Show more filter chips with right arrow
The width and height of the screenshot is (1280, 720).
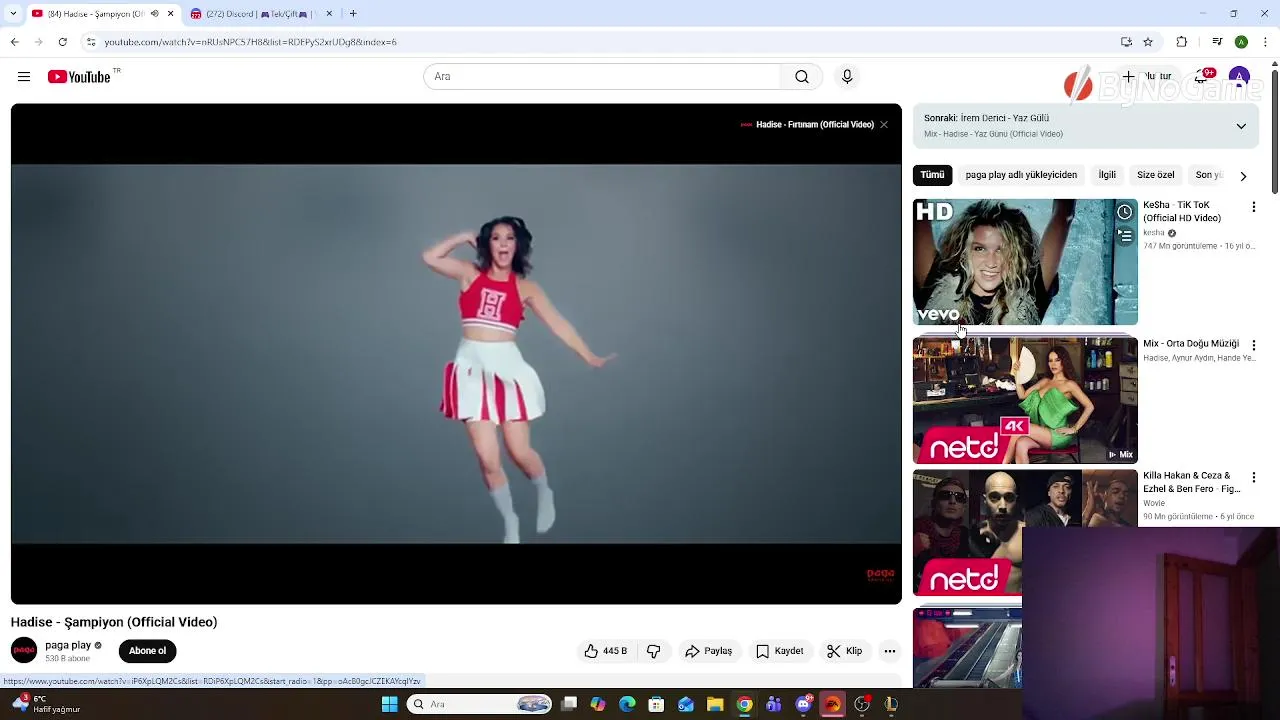1243,176
